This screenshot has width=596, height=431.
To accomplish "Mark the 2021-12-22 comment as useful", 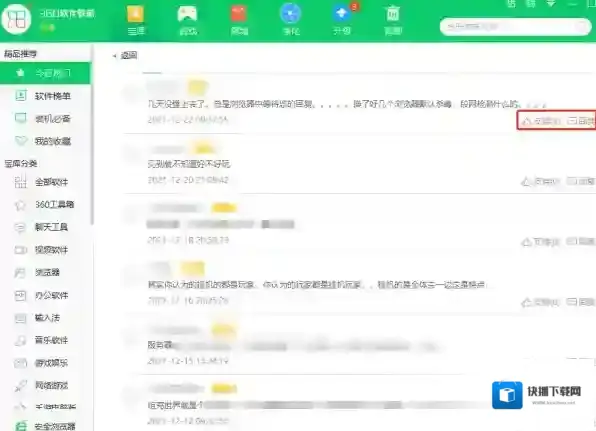I will click(x=541, y=121).
